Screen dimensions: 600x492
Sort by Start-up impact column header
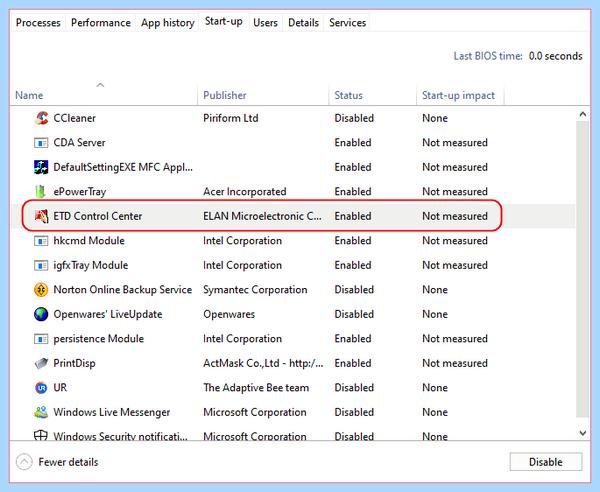click(460, 95)
